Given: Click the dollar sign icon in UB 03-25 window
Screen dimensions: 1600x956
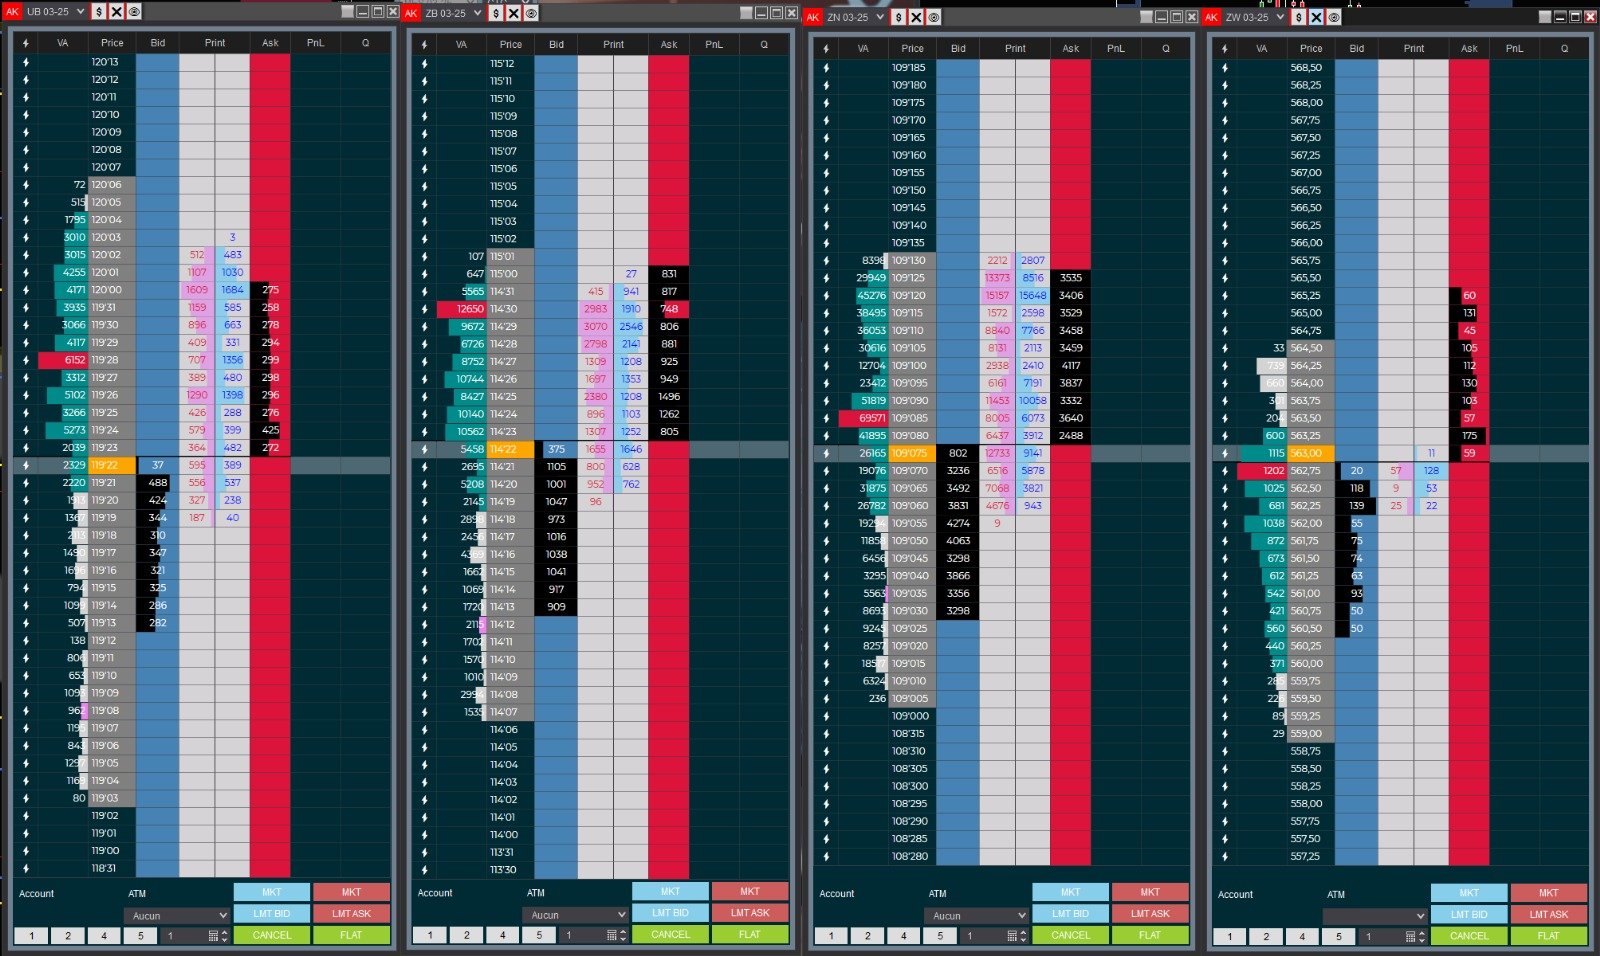Looking at the screenshot, I should (99, 12).
